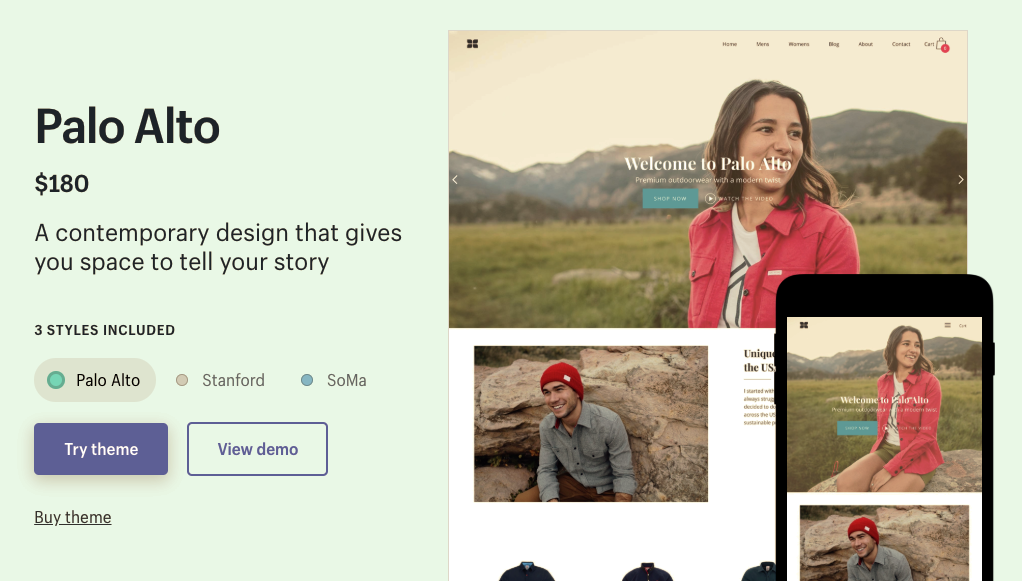Open the Mens menu item in desktop preview
Viewport: 1022px width, 581px height.
(x=763, y=44)
